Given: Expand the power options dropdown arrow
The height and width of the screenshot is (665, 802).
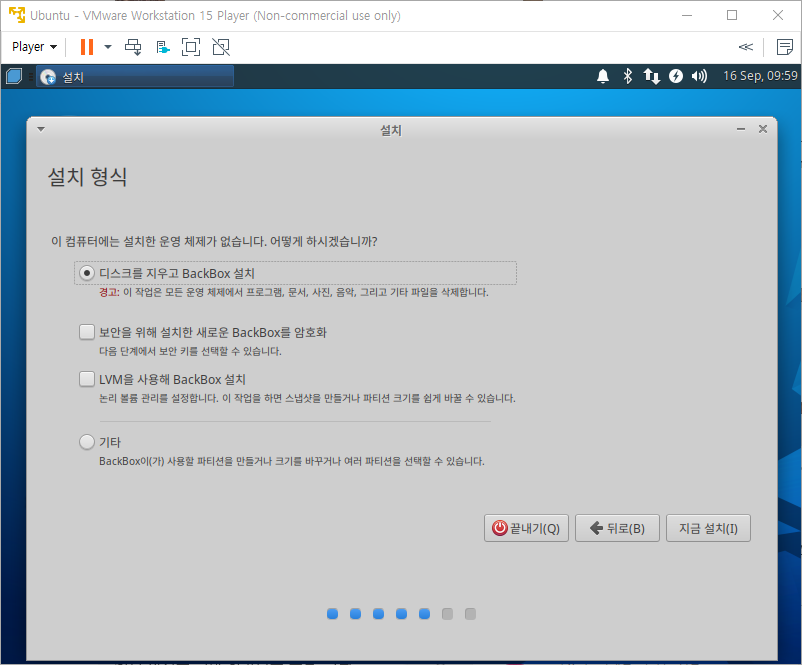Looking at the screenshot, I should coord(108,47).
